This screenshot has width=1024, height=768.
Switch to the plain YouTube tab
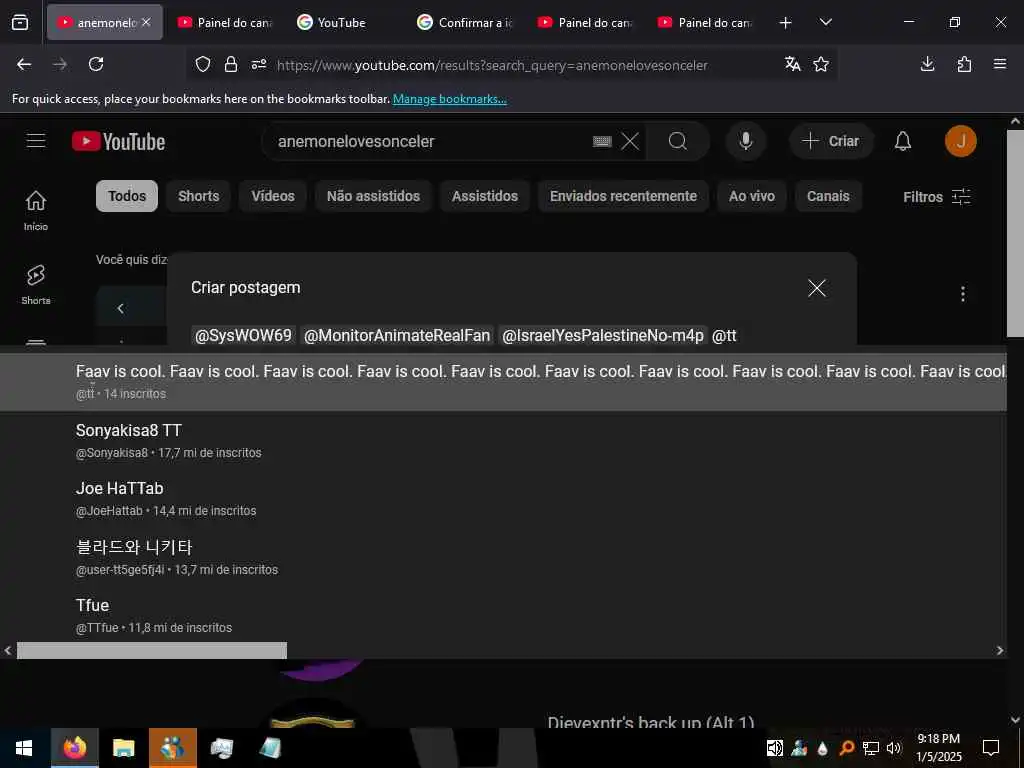pyautogui.click(x=343, y=22)
